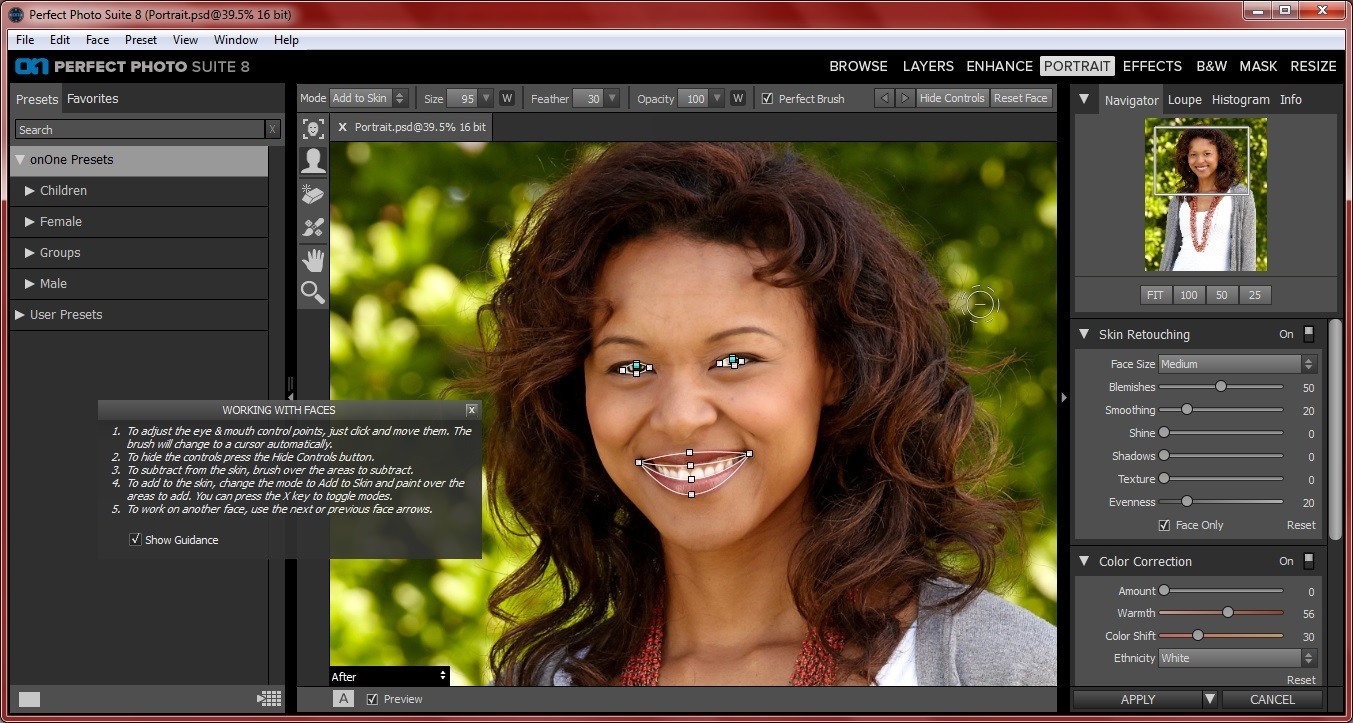1353x723 pixels.
Task: Switch to the Histogram tab
Action: pyautogui.click(x=1240, y=99)
